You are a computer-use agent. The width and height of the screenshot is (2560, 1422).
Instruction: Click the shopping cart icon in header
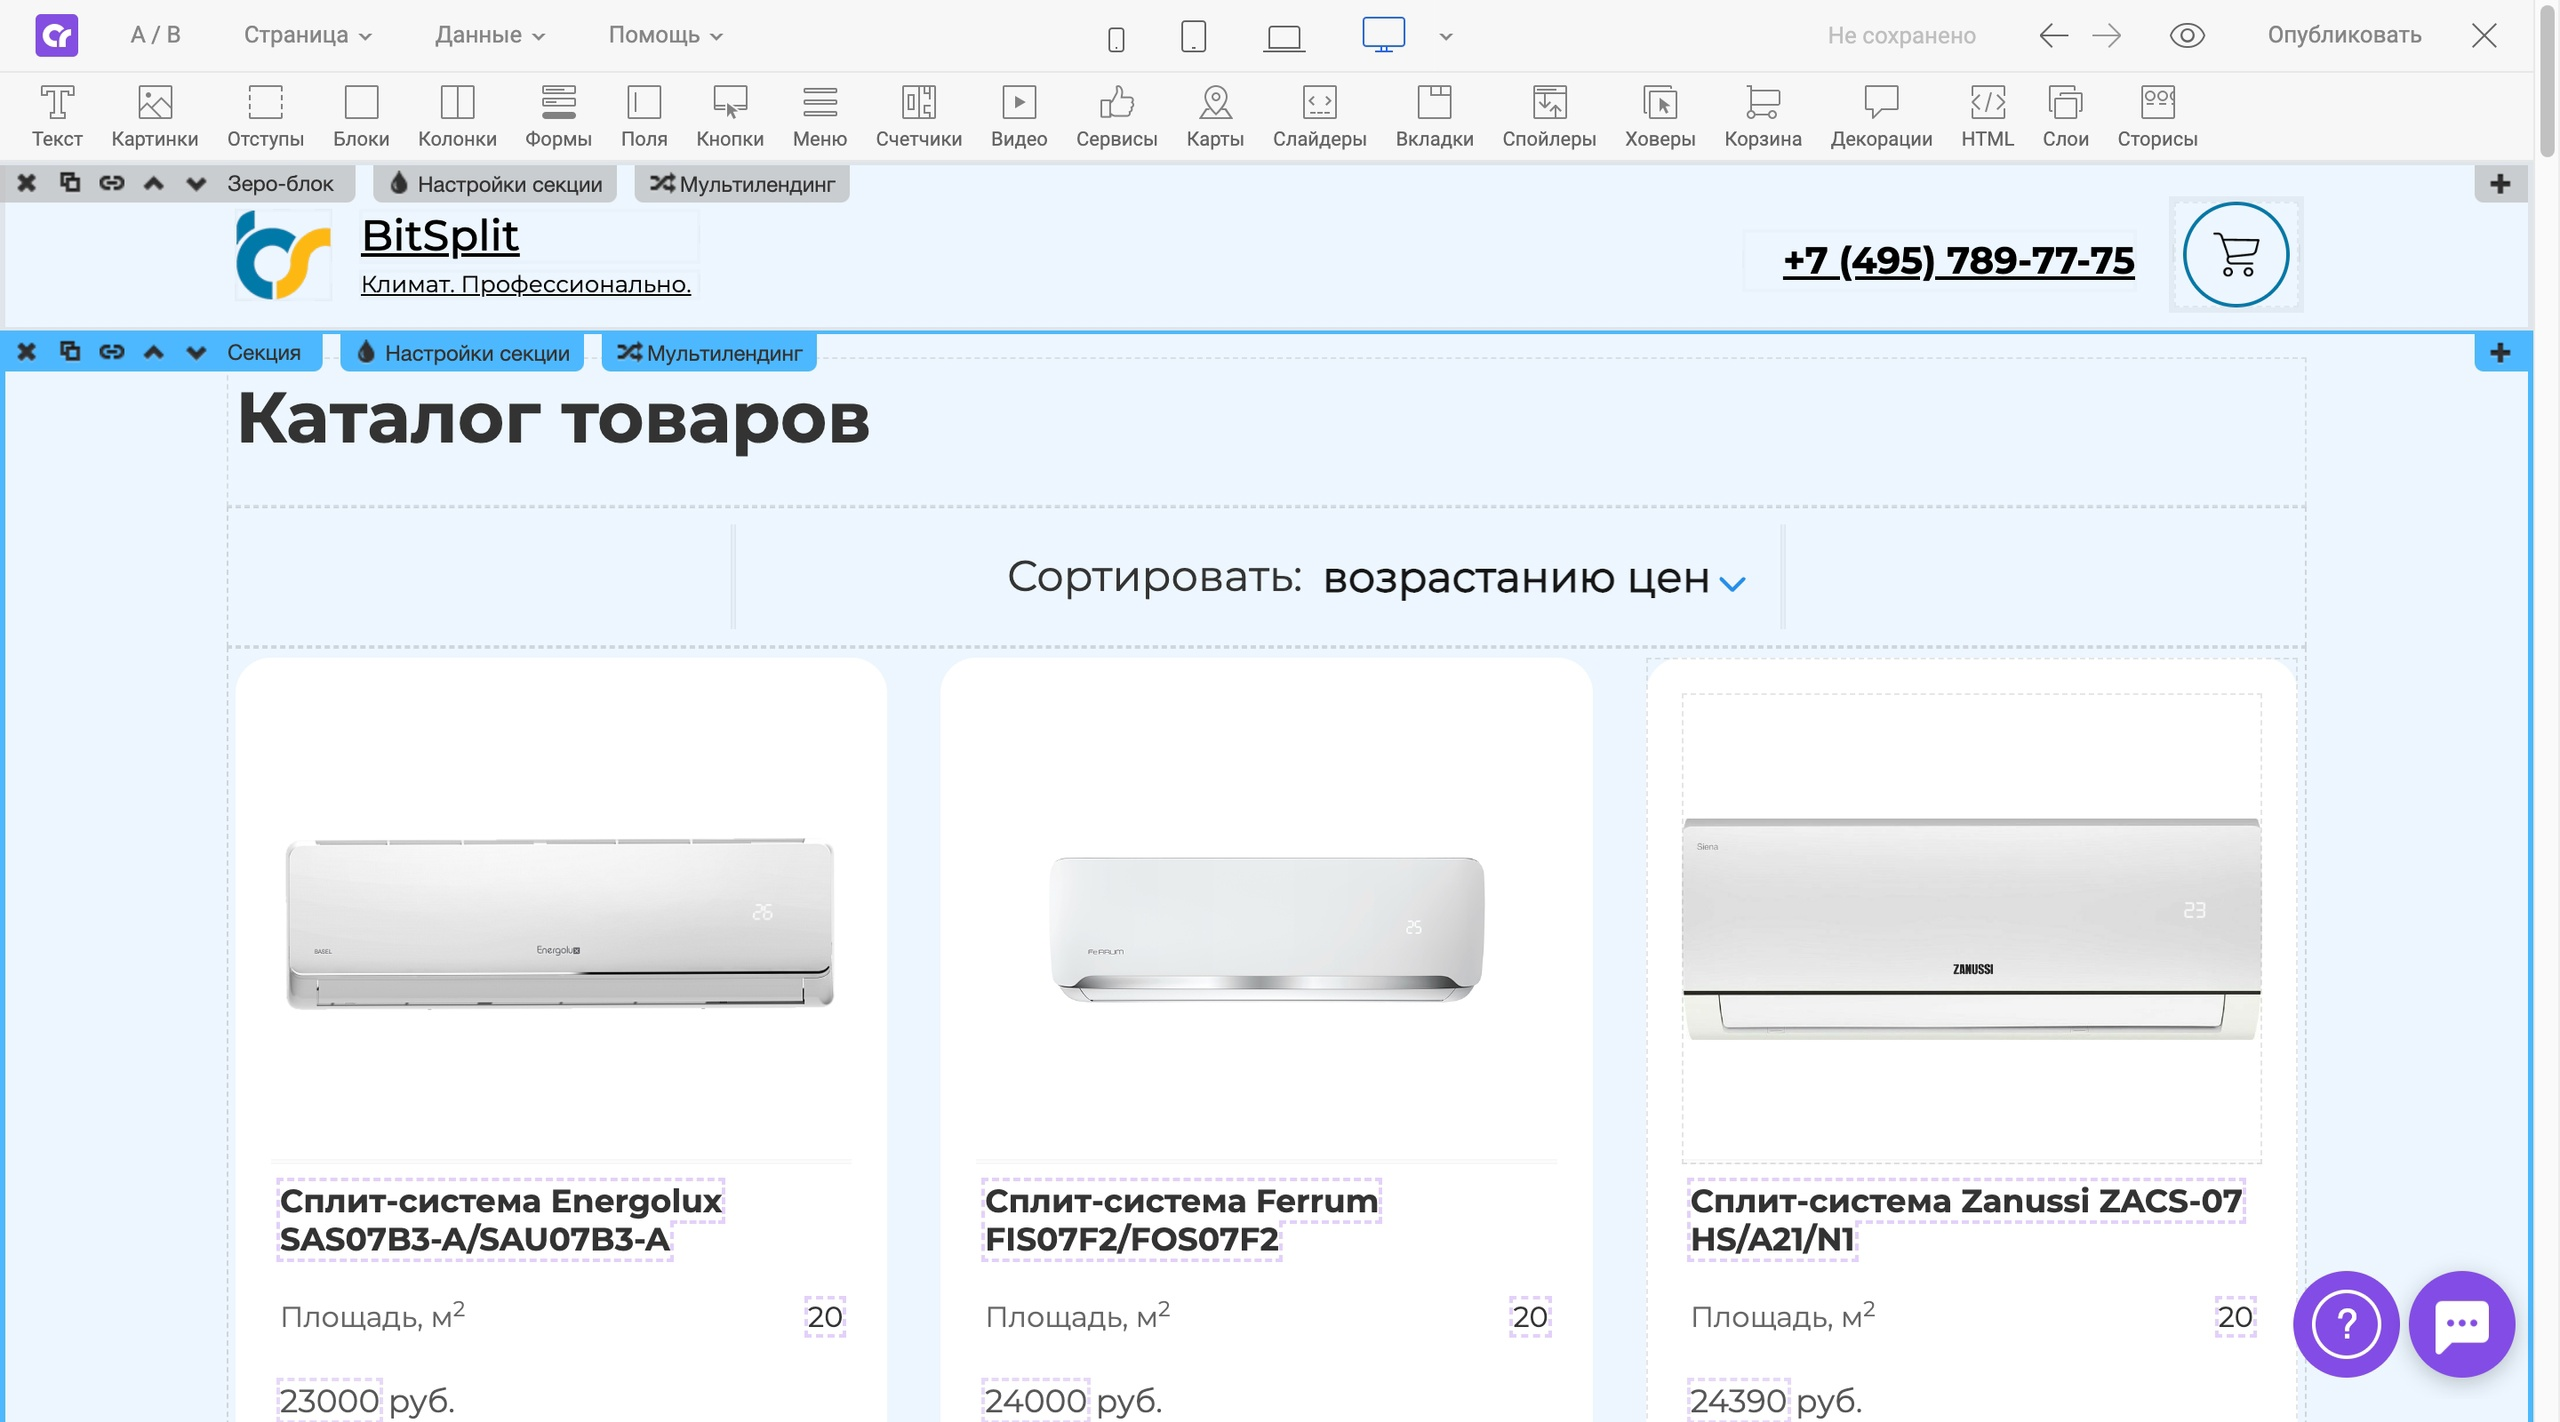point(2236,254)
